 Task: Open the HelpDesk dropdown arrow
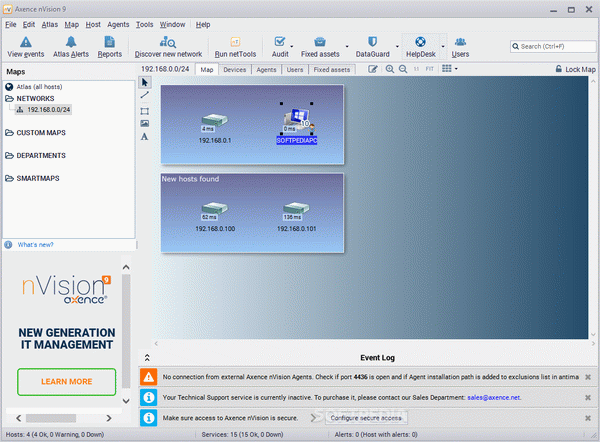pos(443,47)
